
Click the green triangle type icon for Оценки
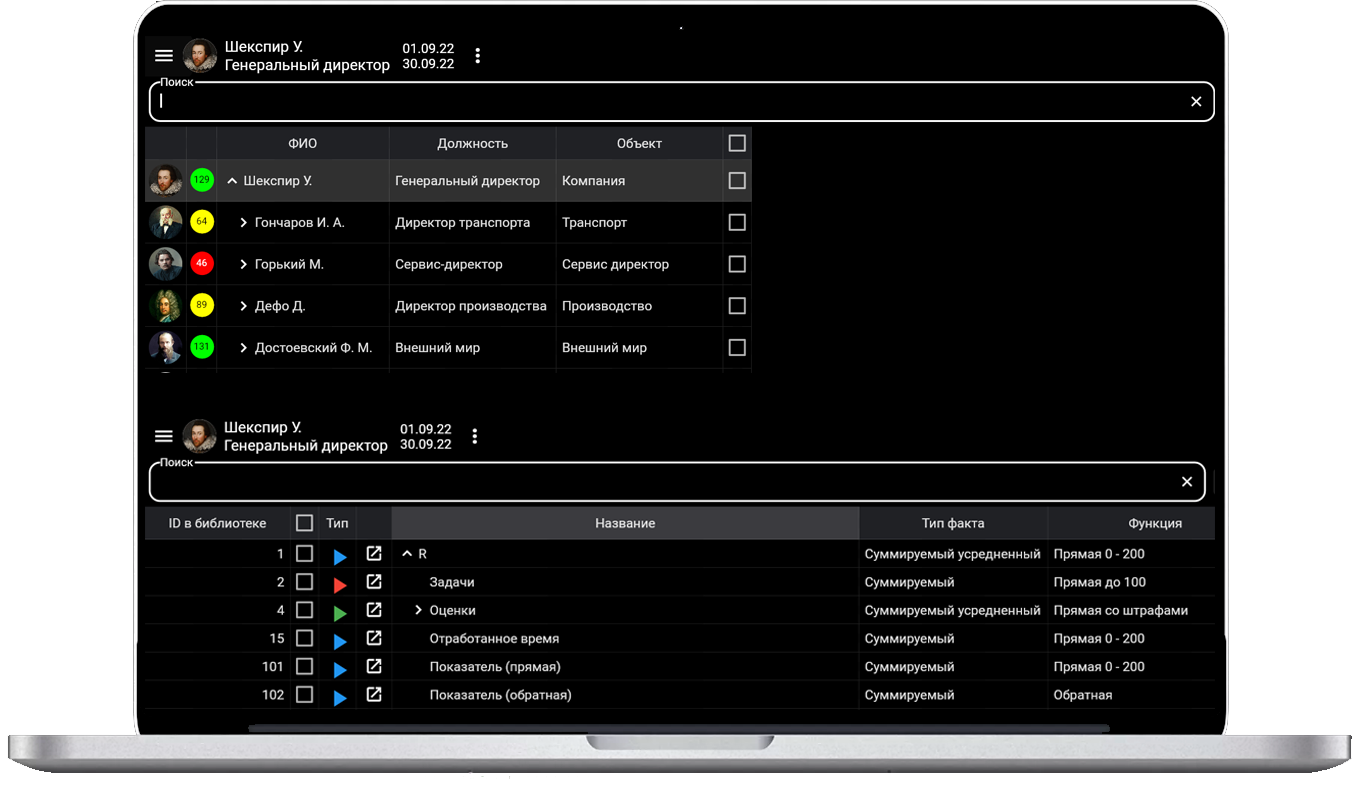click(x=340, y=611)
